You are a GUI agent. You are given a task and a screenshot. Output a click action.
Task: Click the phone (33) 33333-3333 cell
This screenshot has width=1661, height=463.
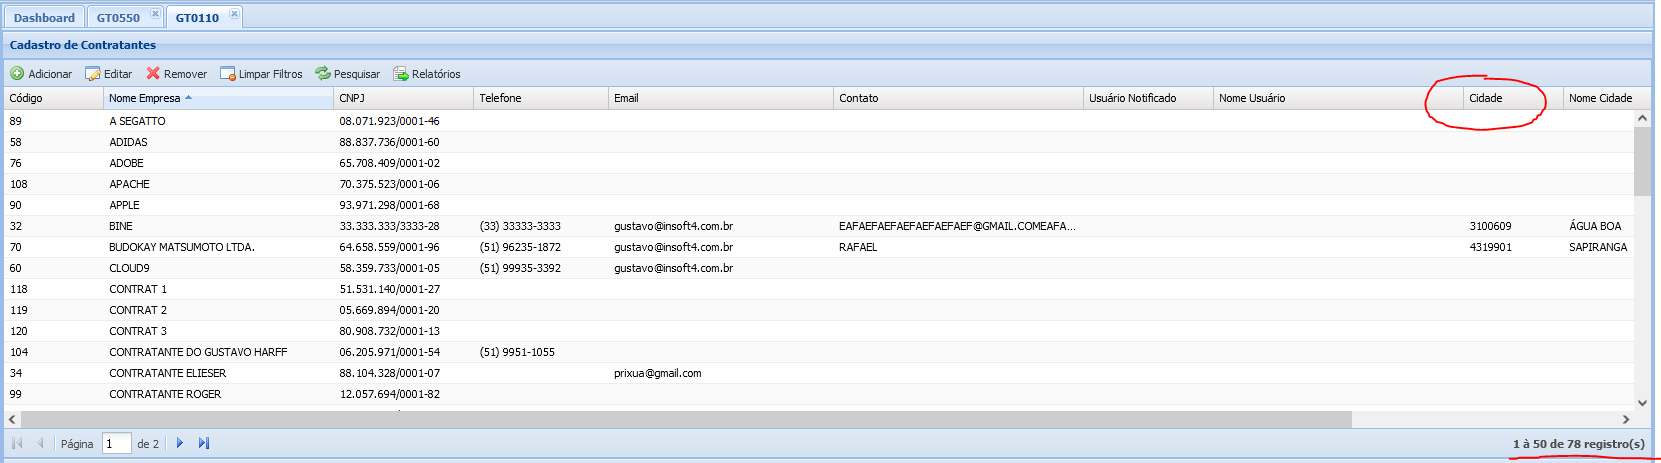541,226
